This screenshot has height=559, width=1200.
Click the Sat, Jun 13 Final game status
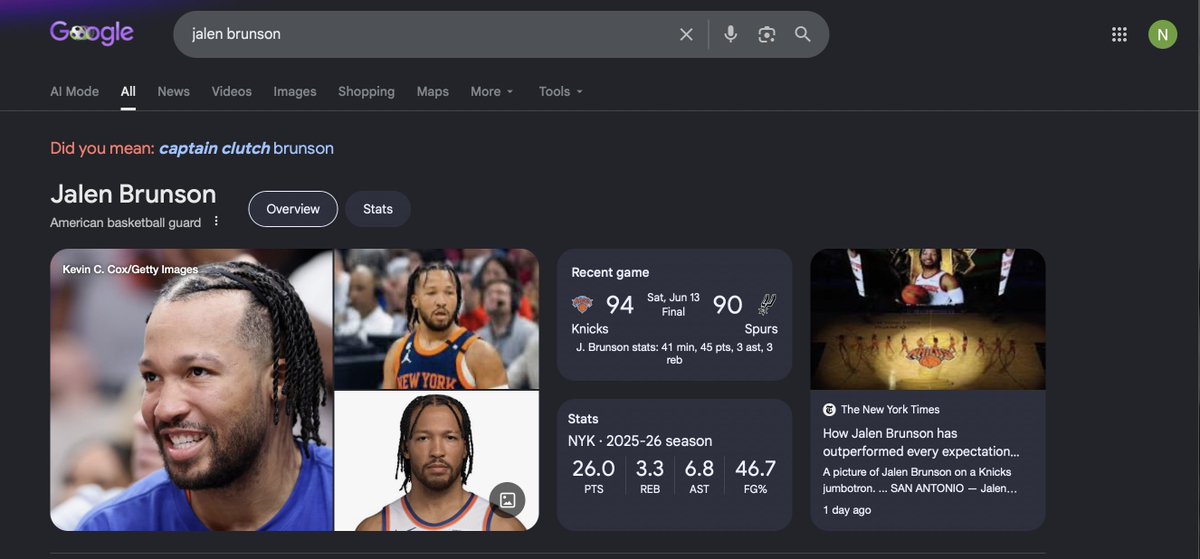(x=673, y=305)
